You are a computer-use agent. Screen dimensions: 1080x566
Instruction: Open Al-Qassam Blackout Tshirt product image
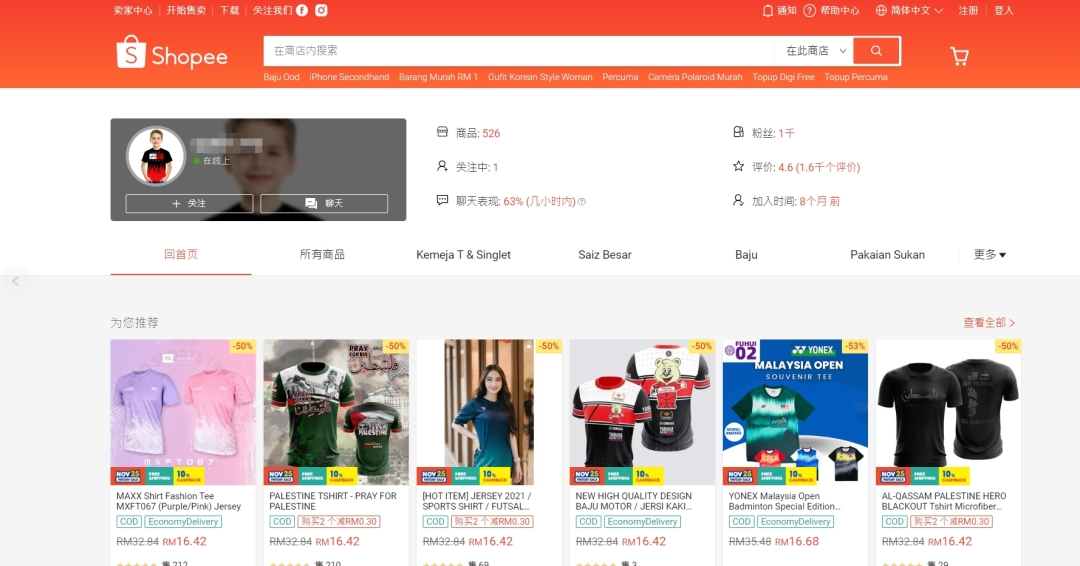948,412
